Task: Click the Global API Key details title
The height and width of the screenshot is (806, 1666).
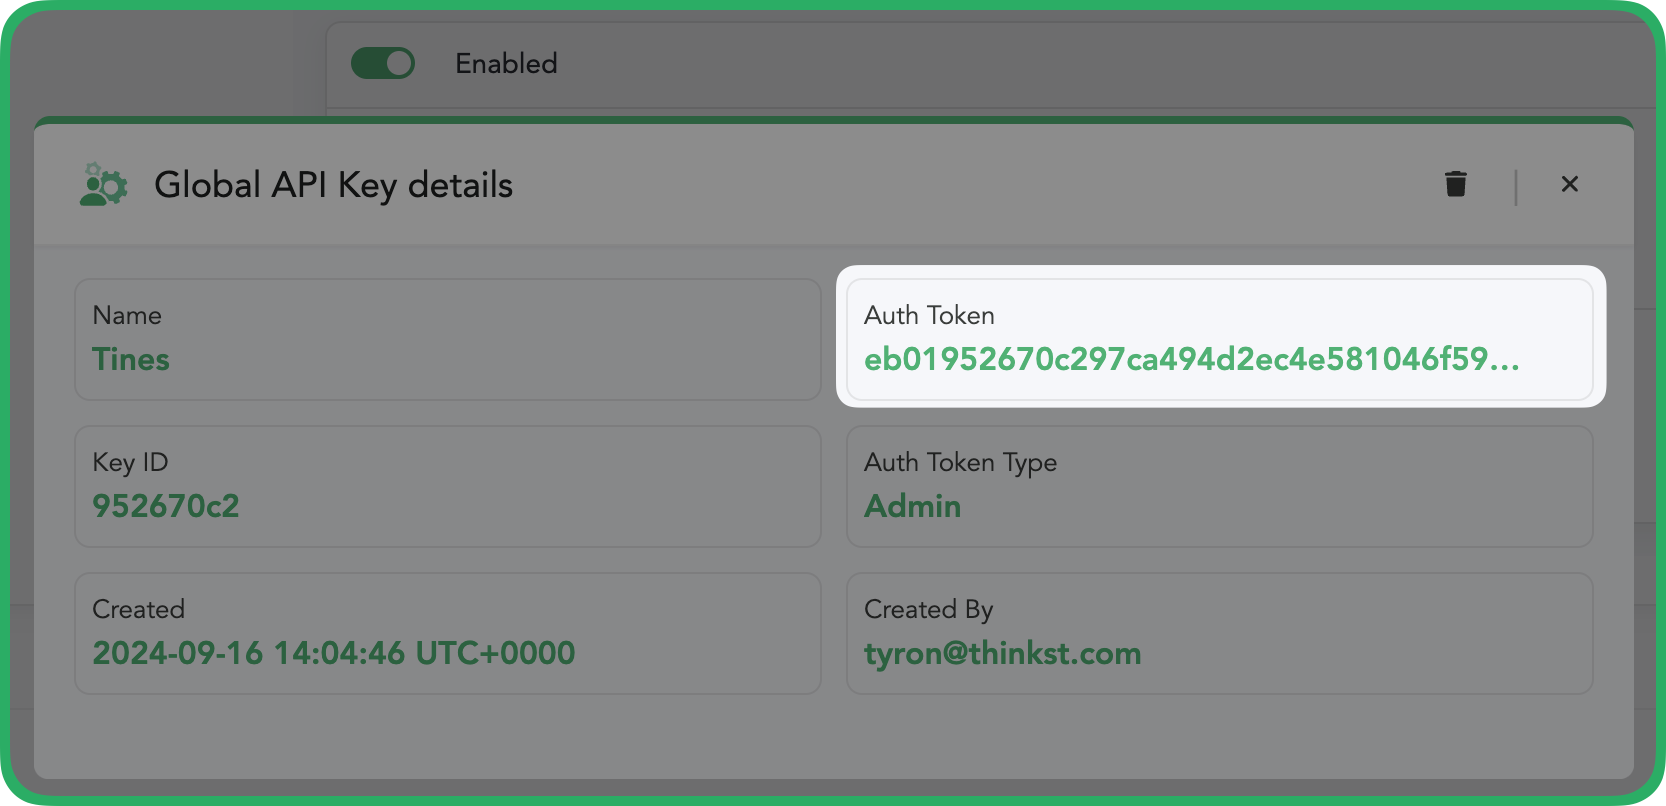Action: point(334,186)
